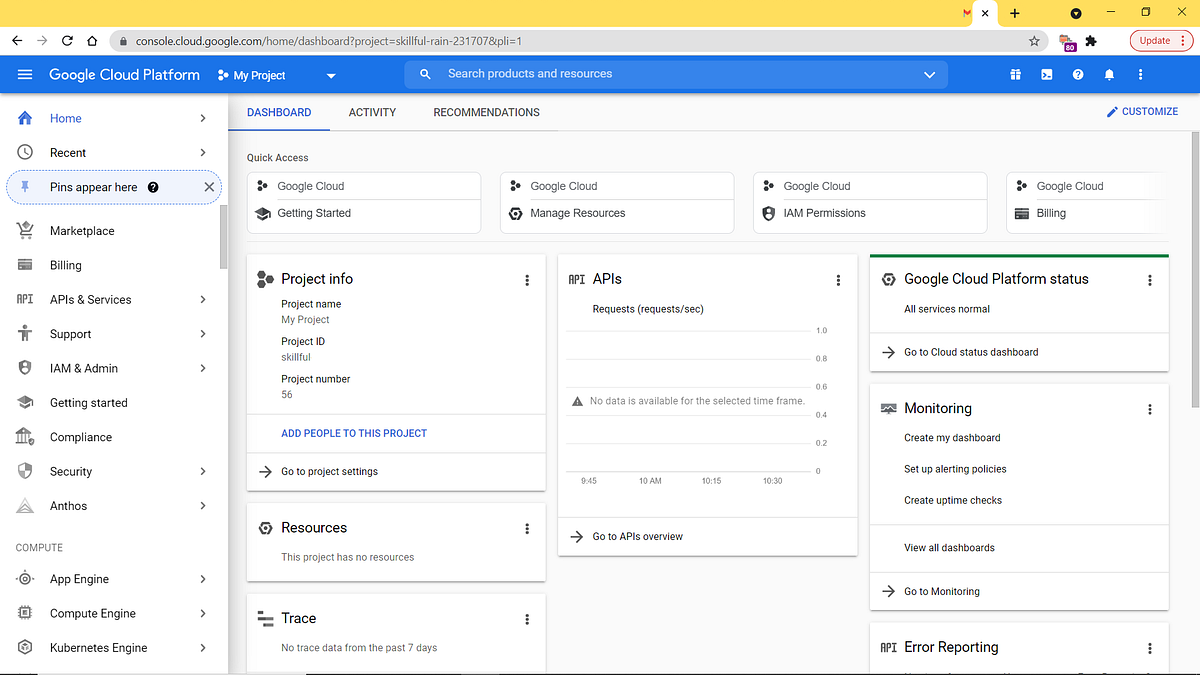Viewport: 1200px width, 675px height.
Task: Open the top bar more options menu
Action: [1140, 75]
